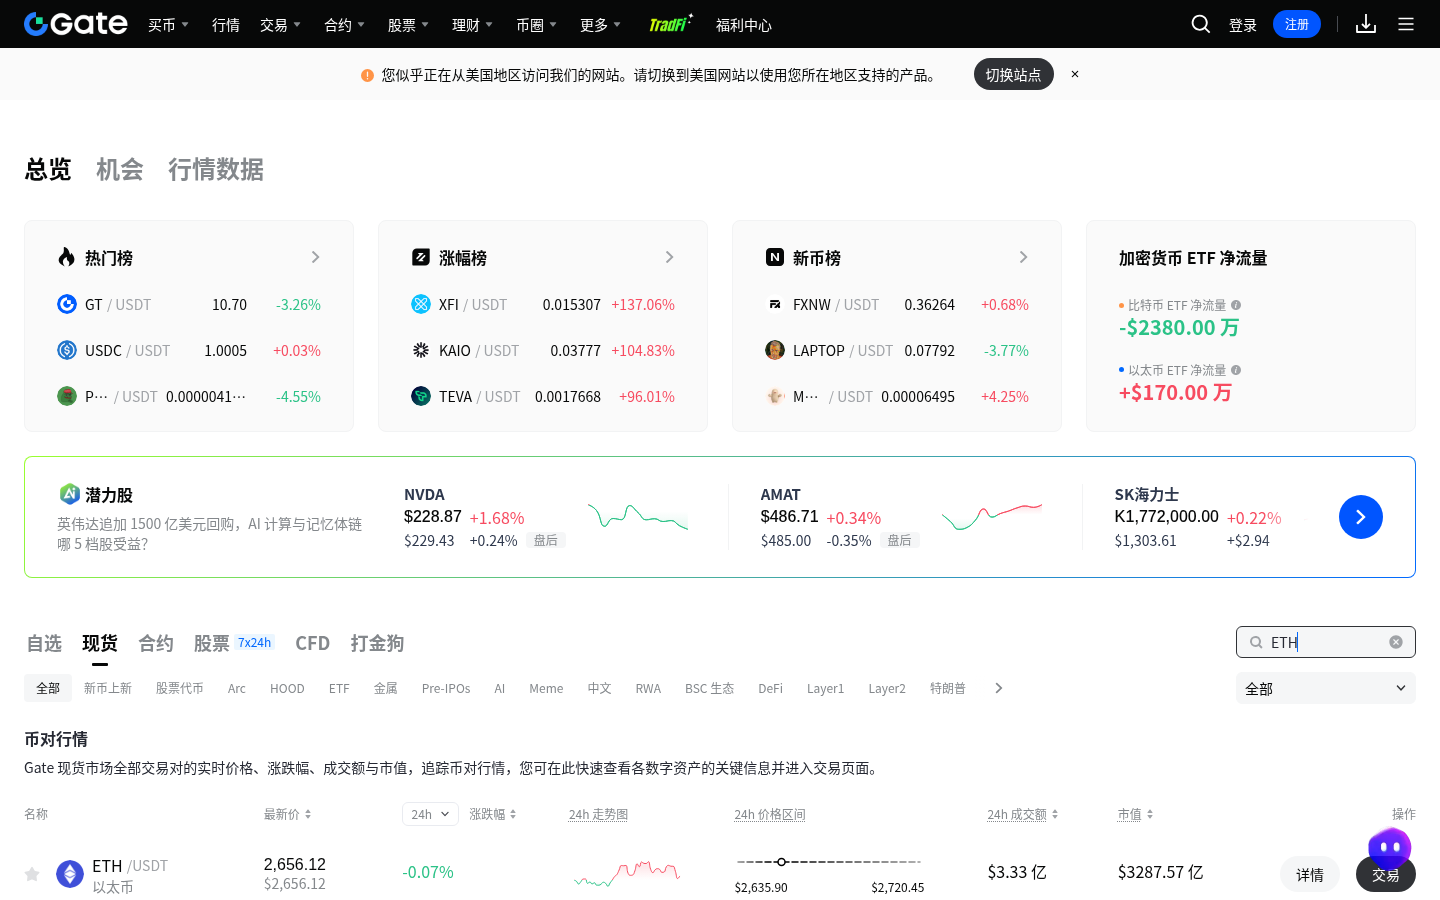
Task: Click the KAIO coin icon
Action: pos(421,350)
